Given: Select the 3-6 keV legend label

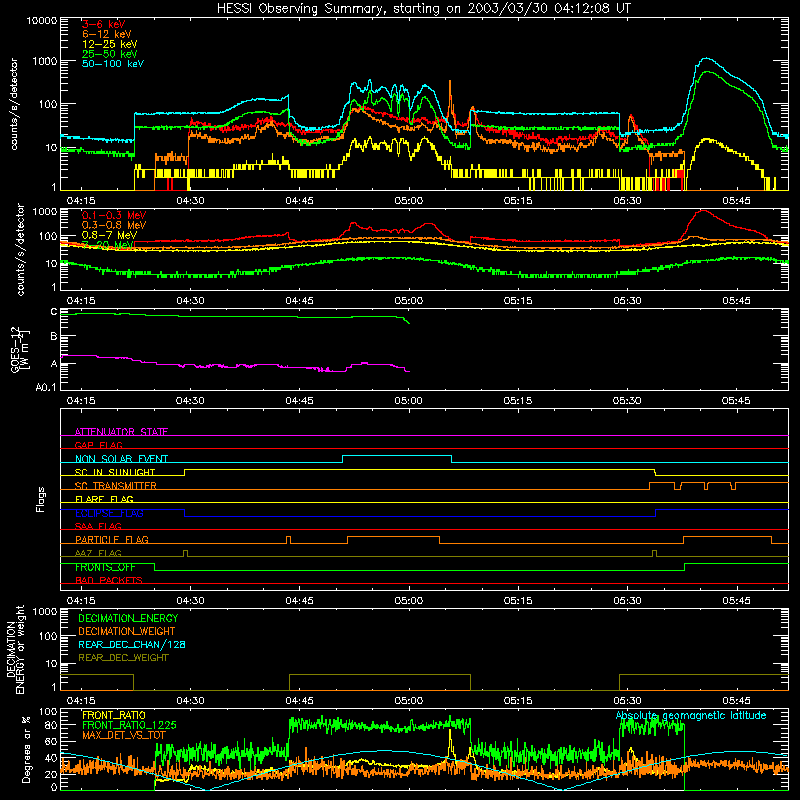Looking at the screenshot, I should 103,24.
